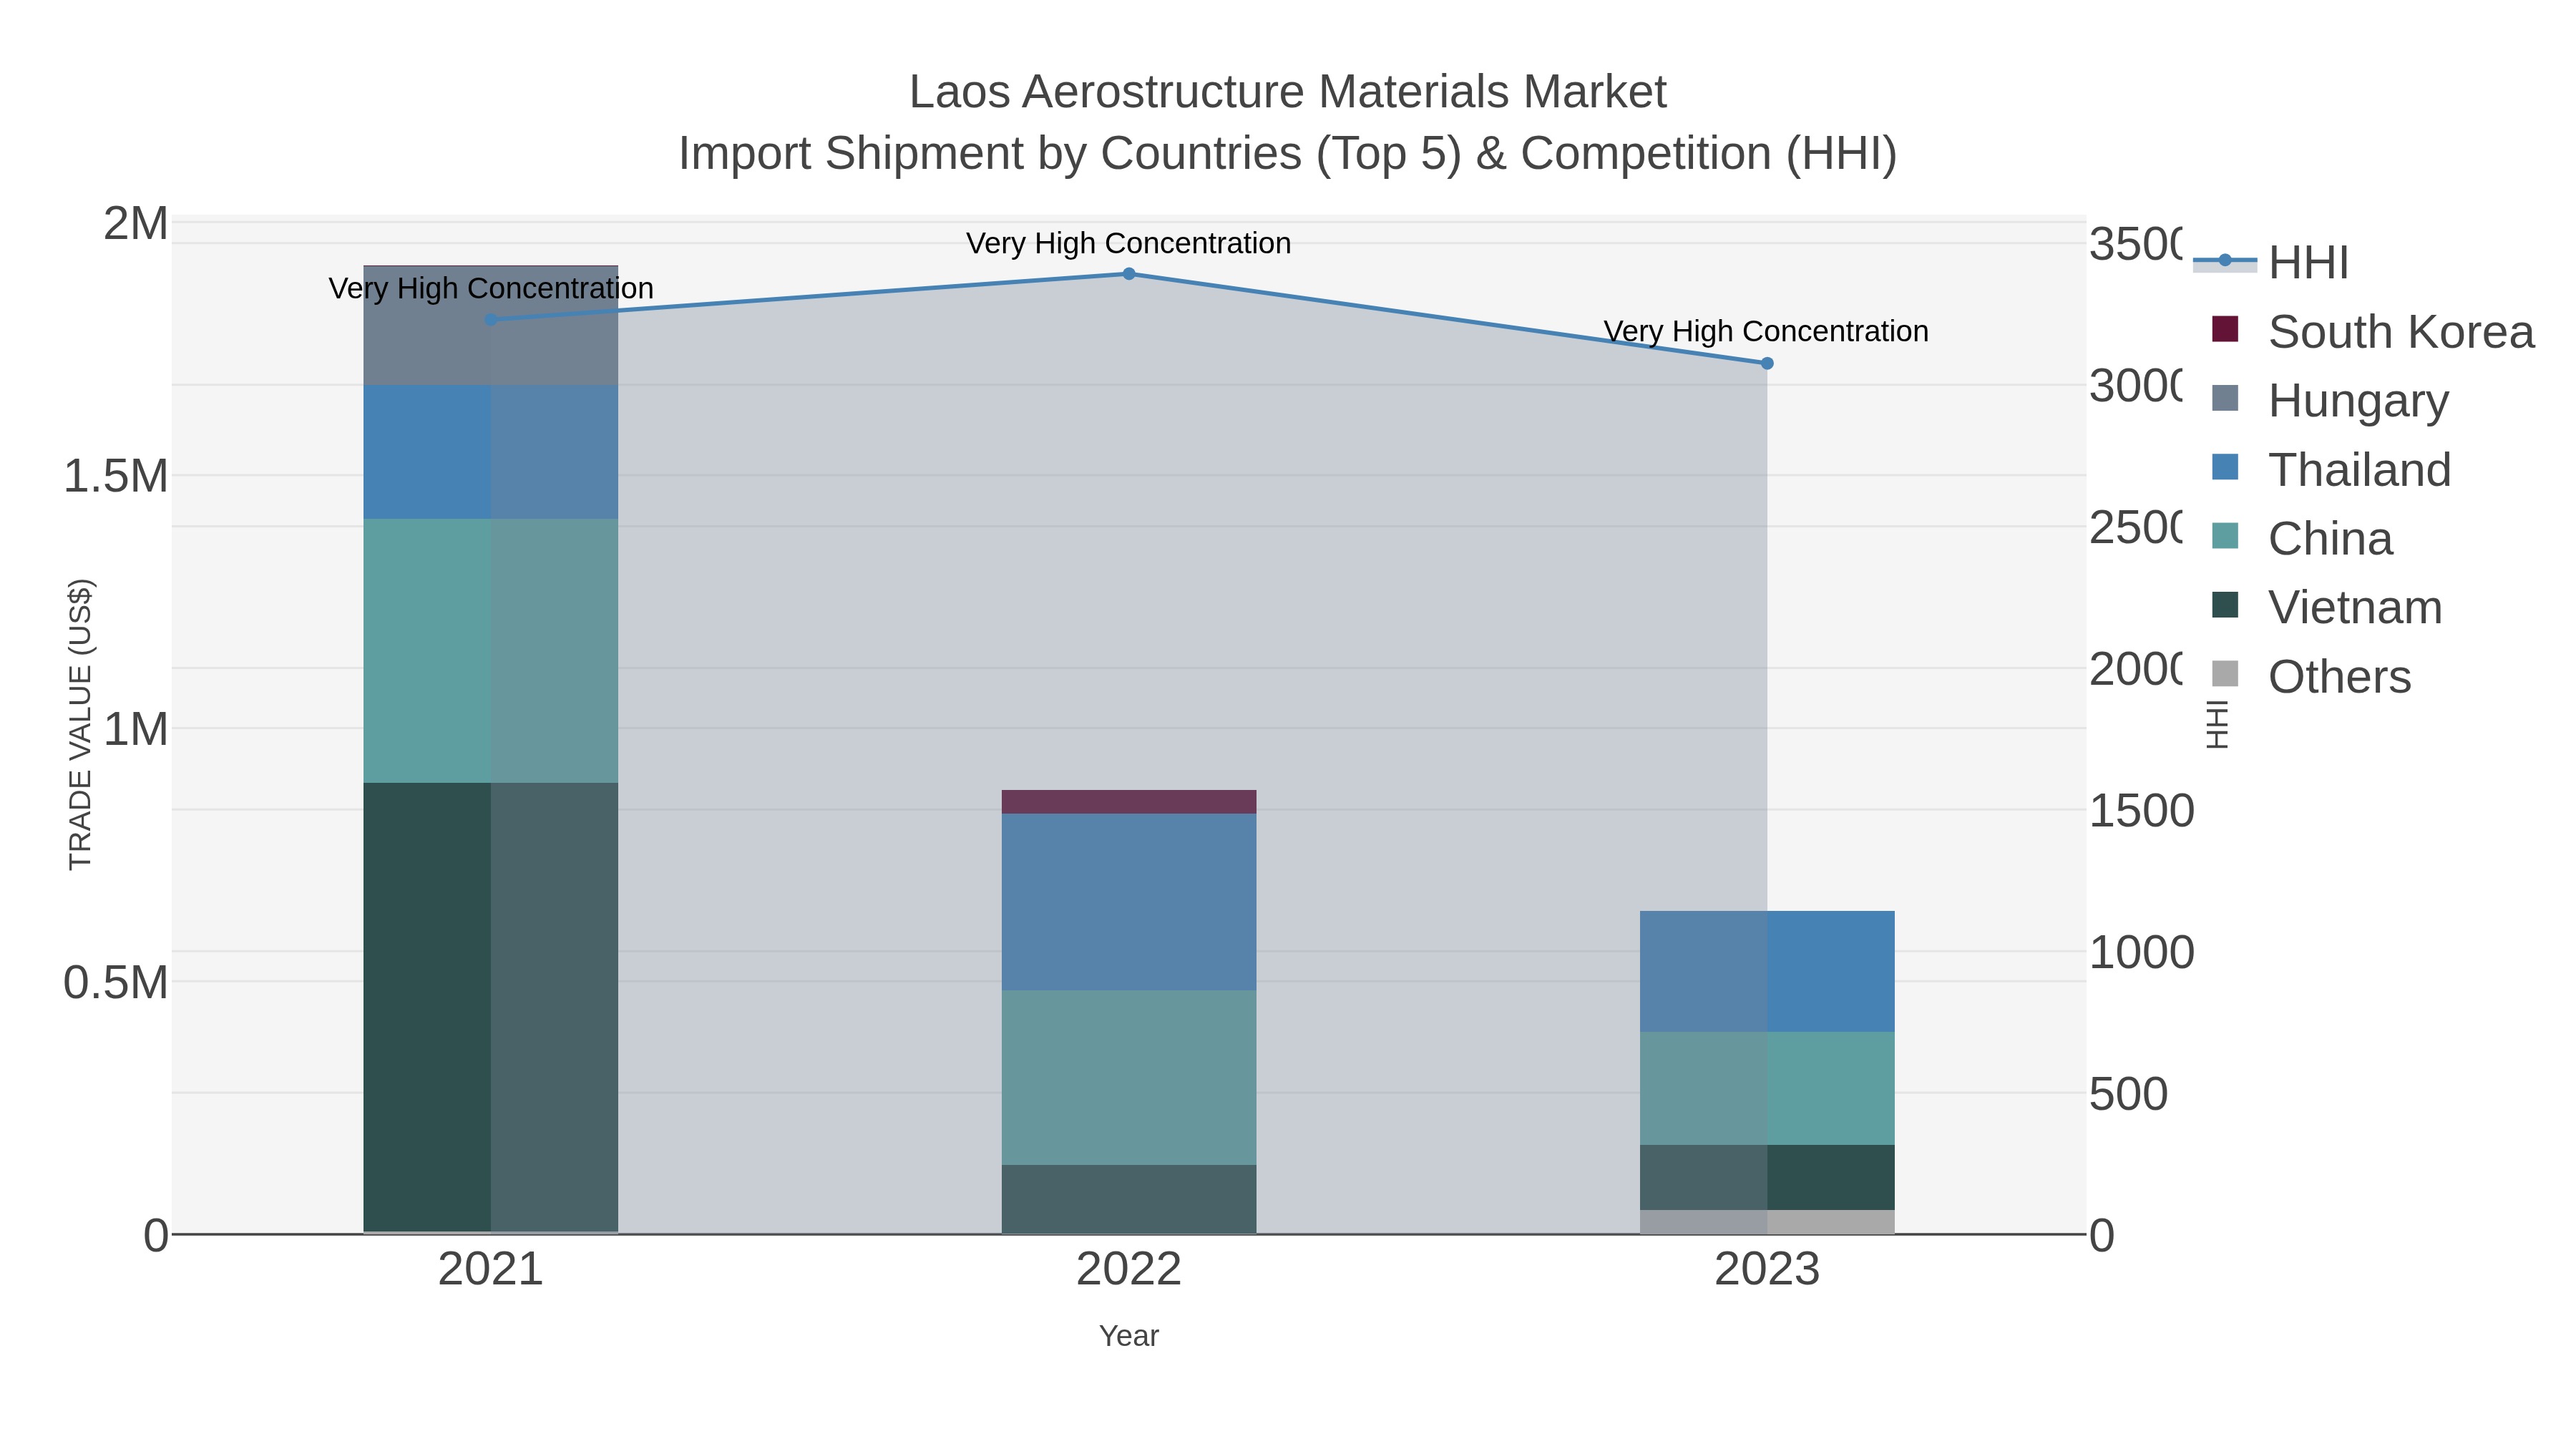Click the 'Very High Concentration' label above 2021

click(491, 288)
